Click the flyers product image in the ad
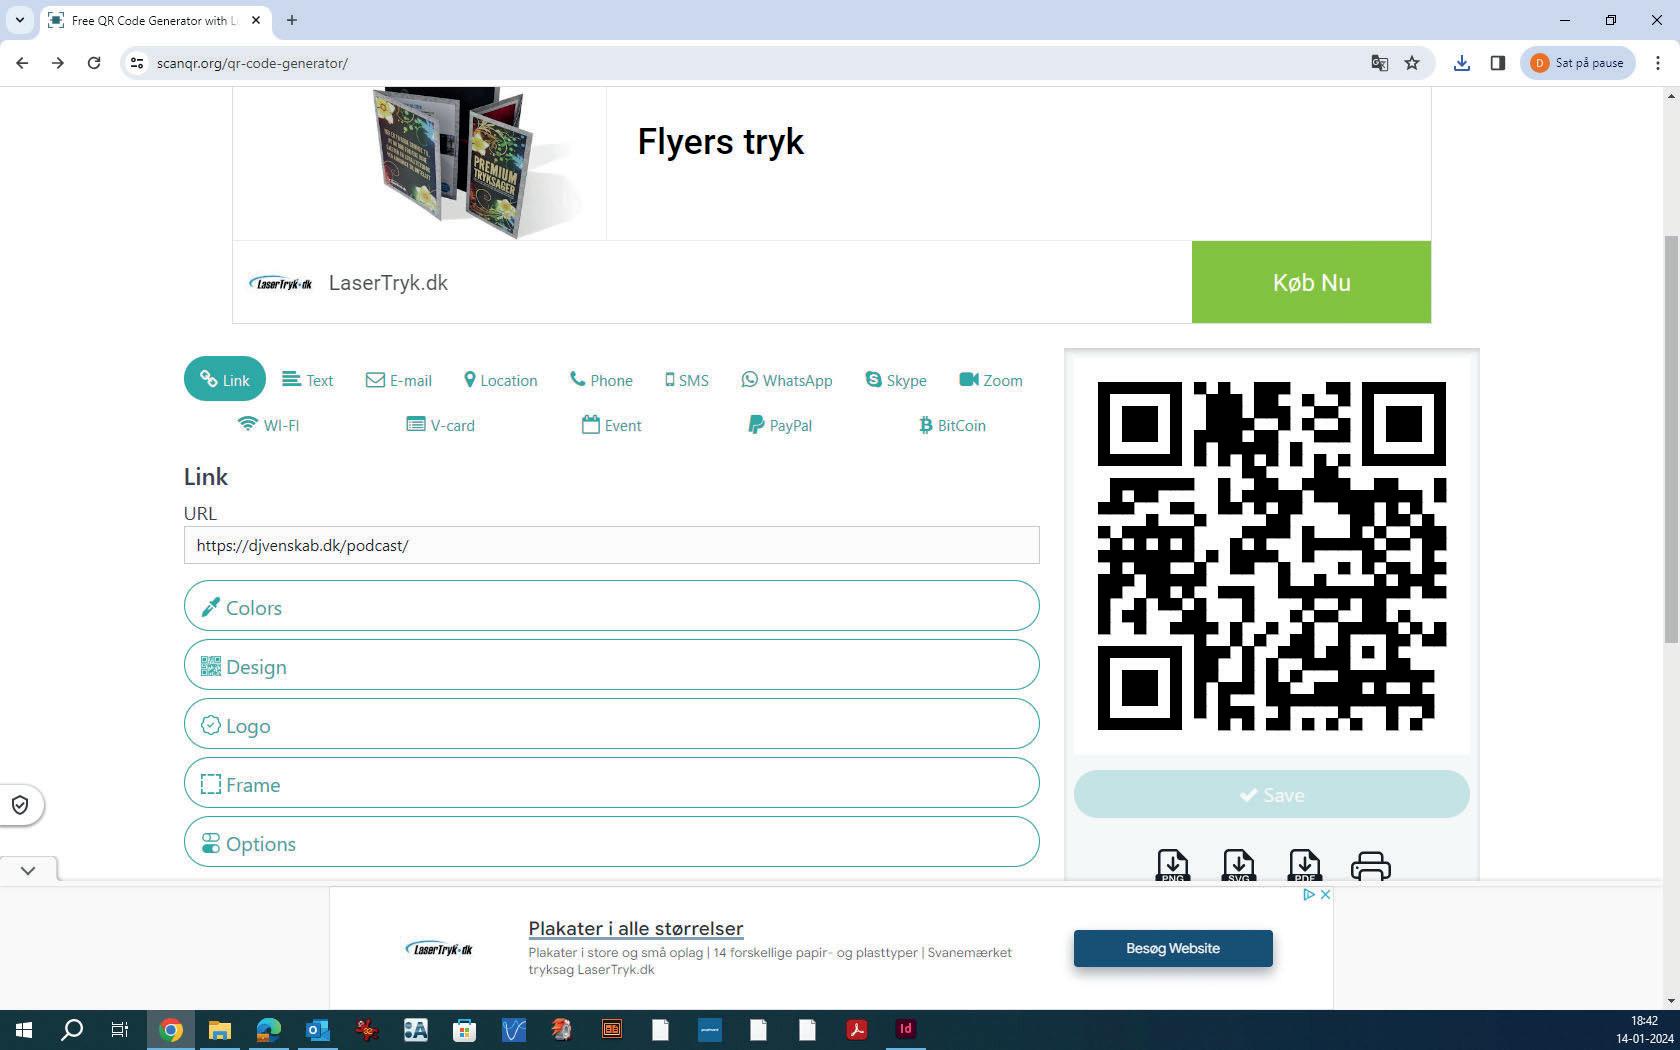Image resolution: width=1680 pixels, height=1050 pixels. [x=476, y=162]
